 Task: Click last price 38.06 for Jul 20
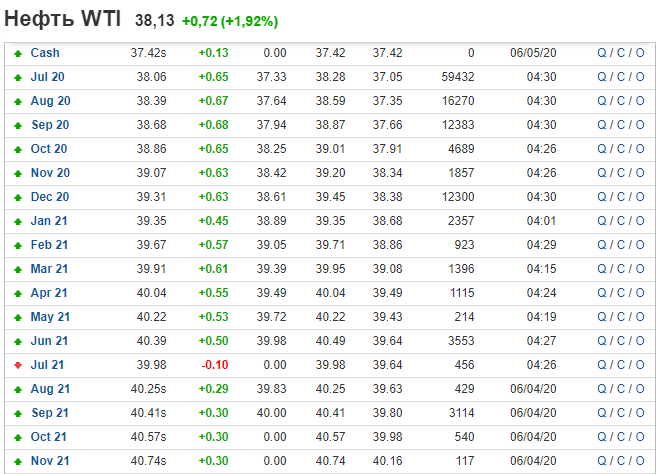pyautogui.click(x=151, y=77)
